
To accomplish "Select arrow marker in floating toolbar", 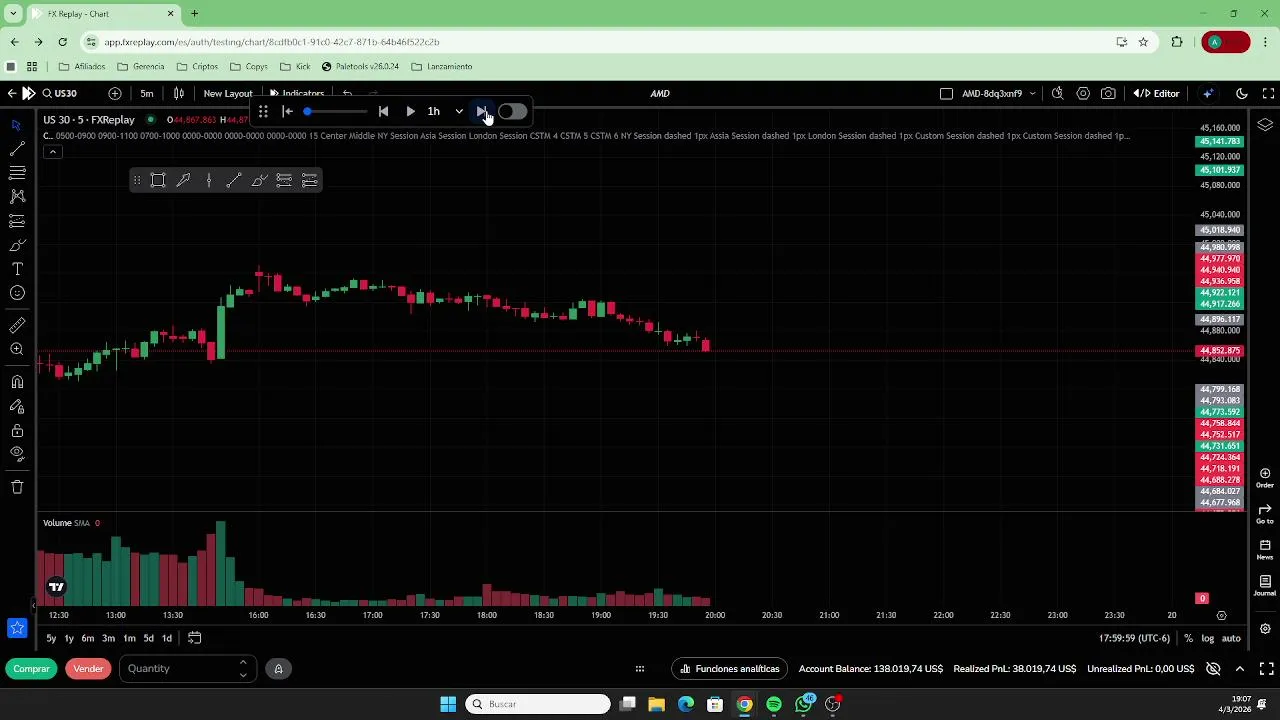I will (183, 181).
